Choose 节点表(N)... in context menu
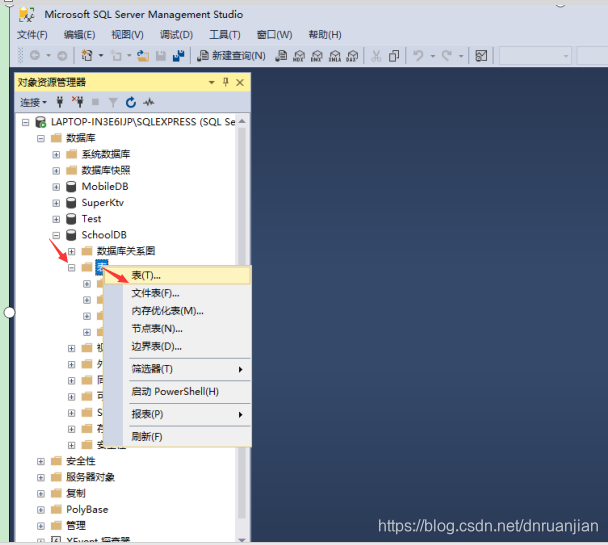This screenshot has width=608, height=545. [x=178, y=329]
